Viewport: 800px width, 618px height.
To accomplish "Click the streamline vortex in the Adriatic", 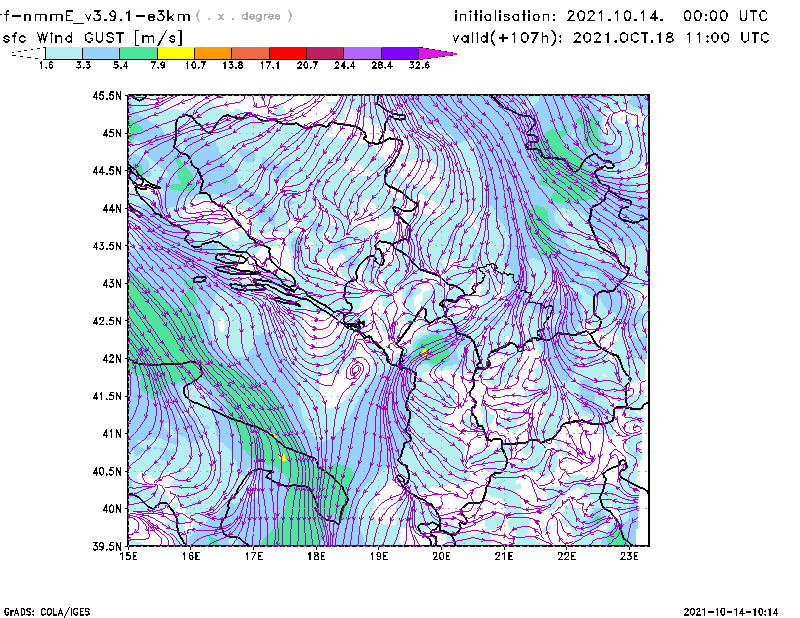I will (356, 368).
